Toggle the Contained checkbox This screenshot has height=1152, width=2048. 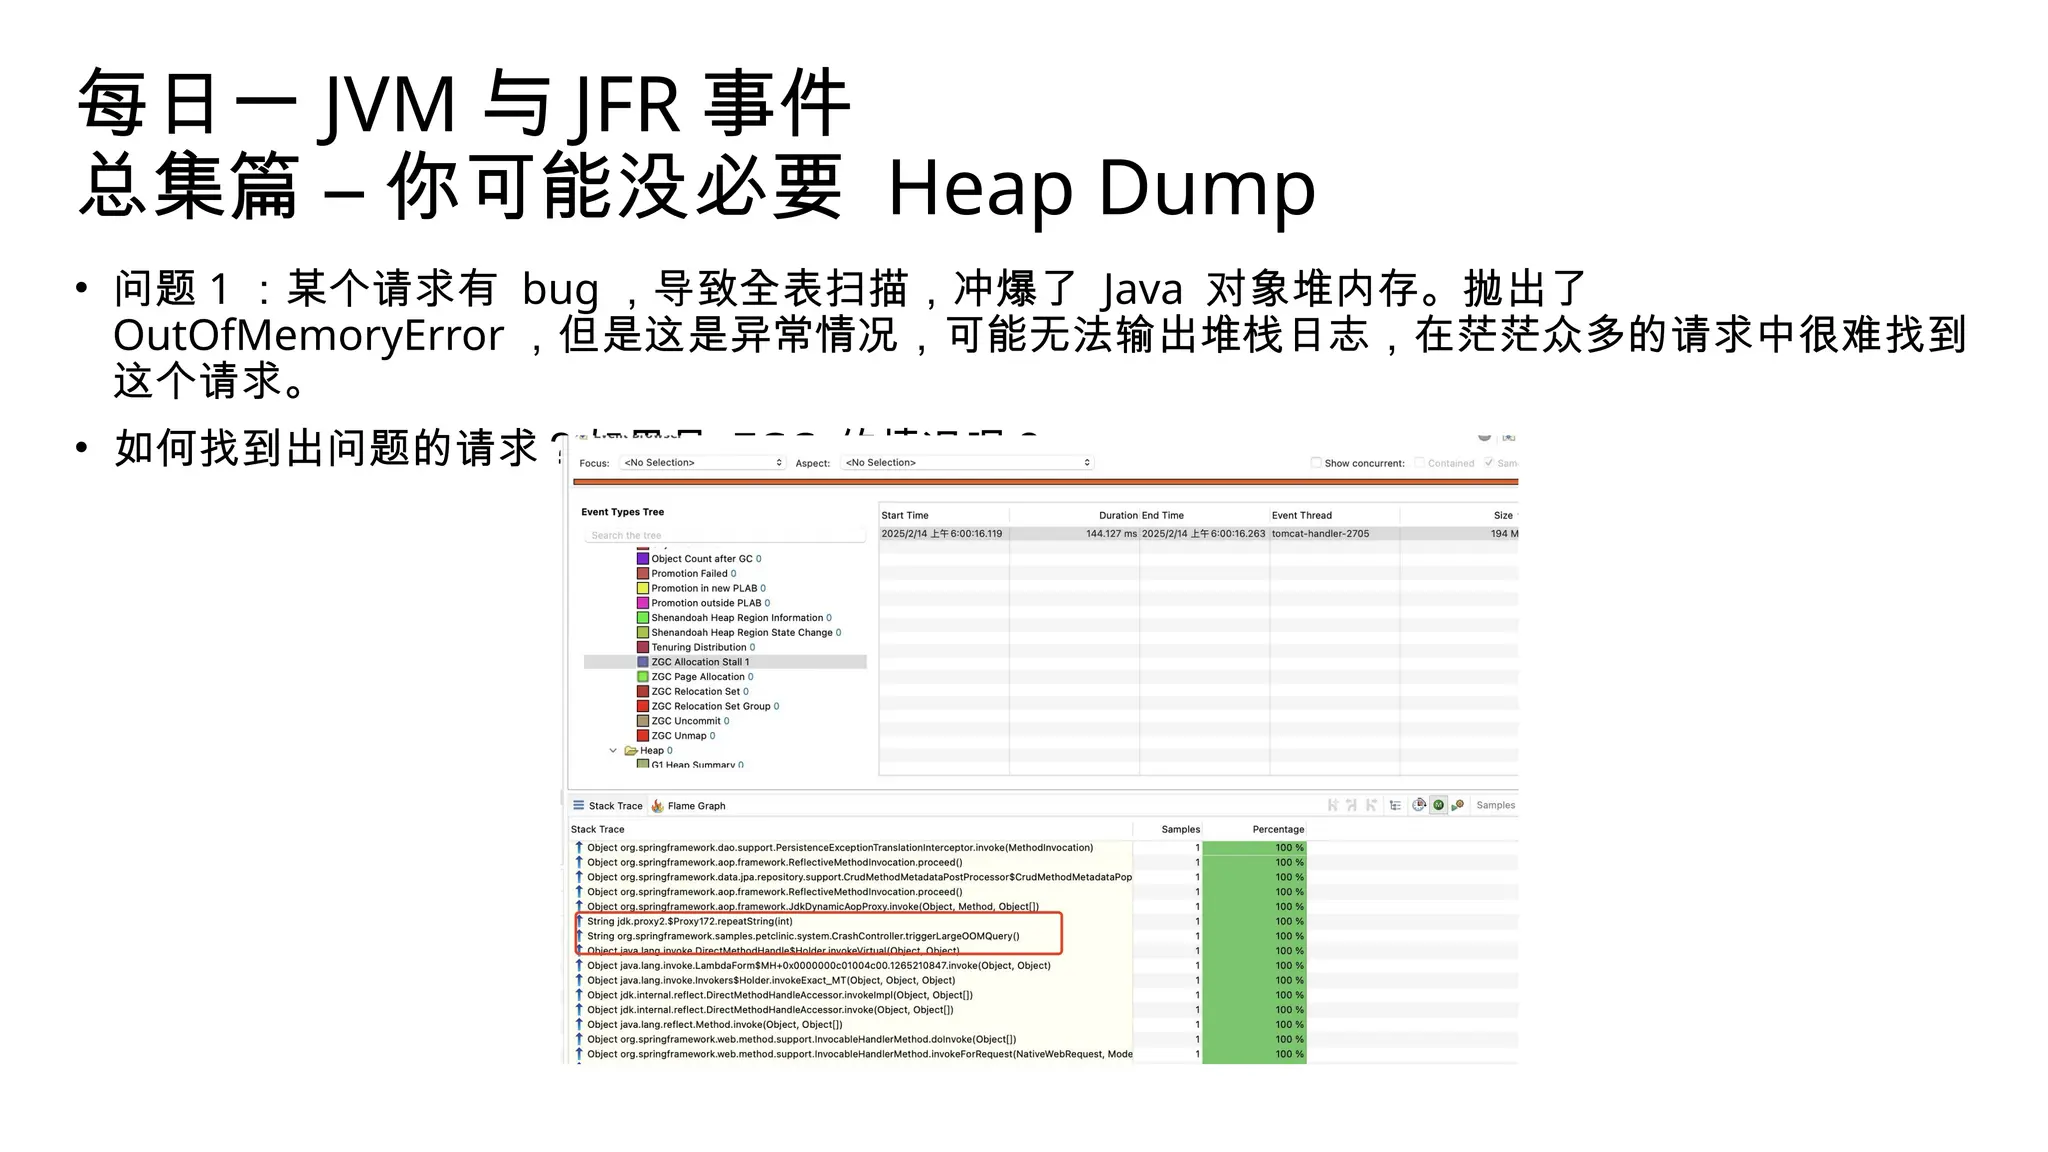coord(1419,463)
